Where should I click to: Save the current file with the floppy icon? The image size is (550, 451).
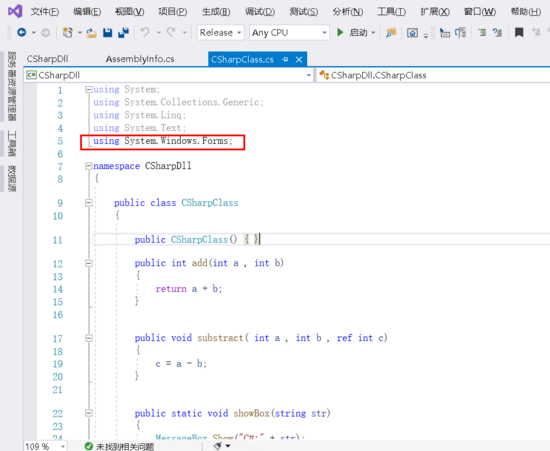pyautogui.click(x=108, y=33)
